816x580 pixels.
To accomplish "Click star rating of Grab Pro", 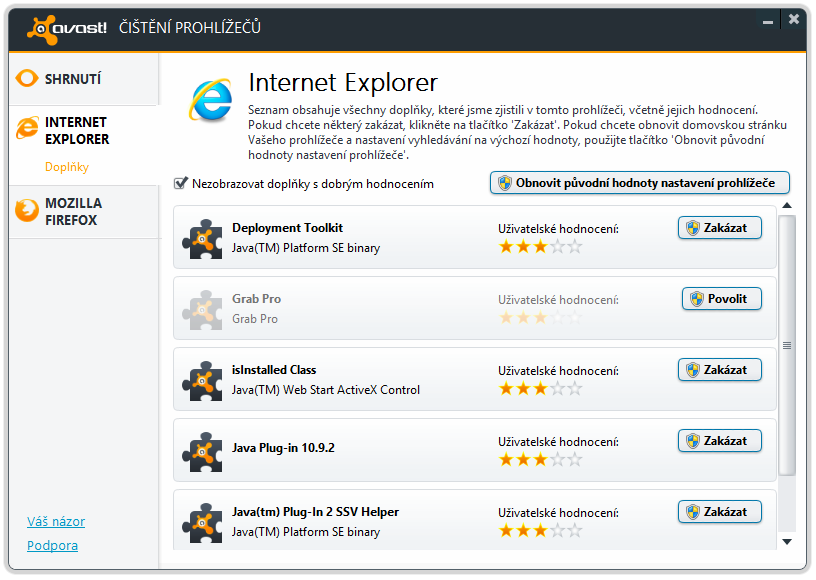I will (x=540, y=317).
